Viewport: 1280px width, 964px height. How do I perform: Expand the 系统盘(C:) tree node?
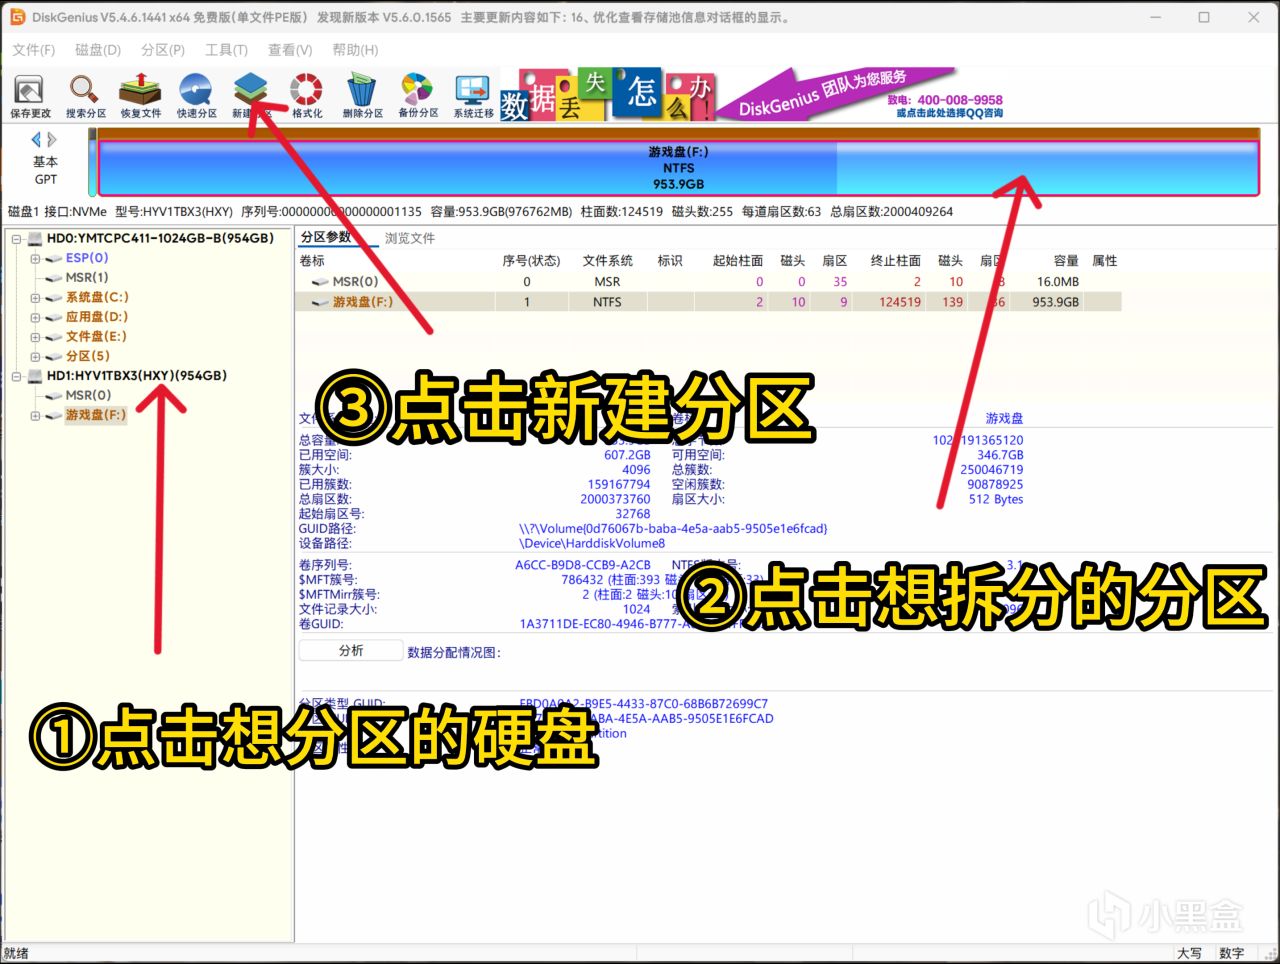pos(36,298)
